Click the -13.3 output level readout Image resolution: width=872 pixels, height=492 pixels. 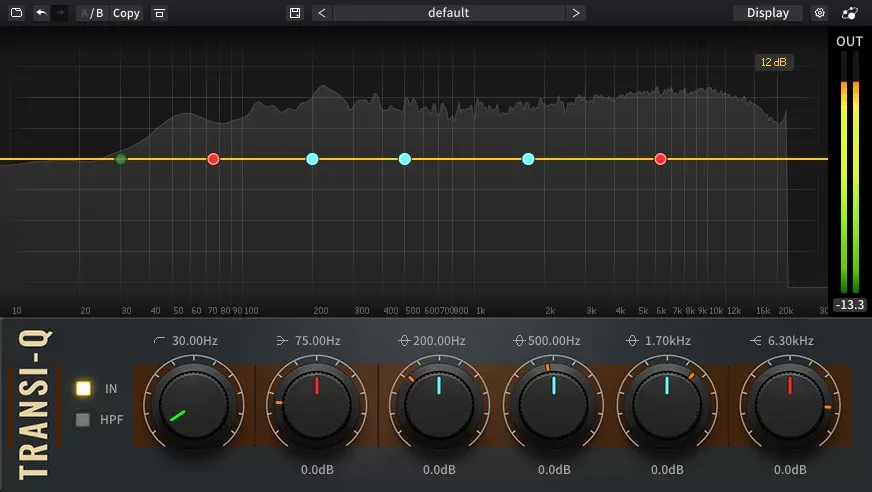tap(850, 305)
